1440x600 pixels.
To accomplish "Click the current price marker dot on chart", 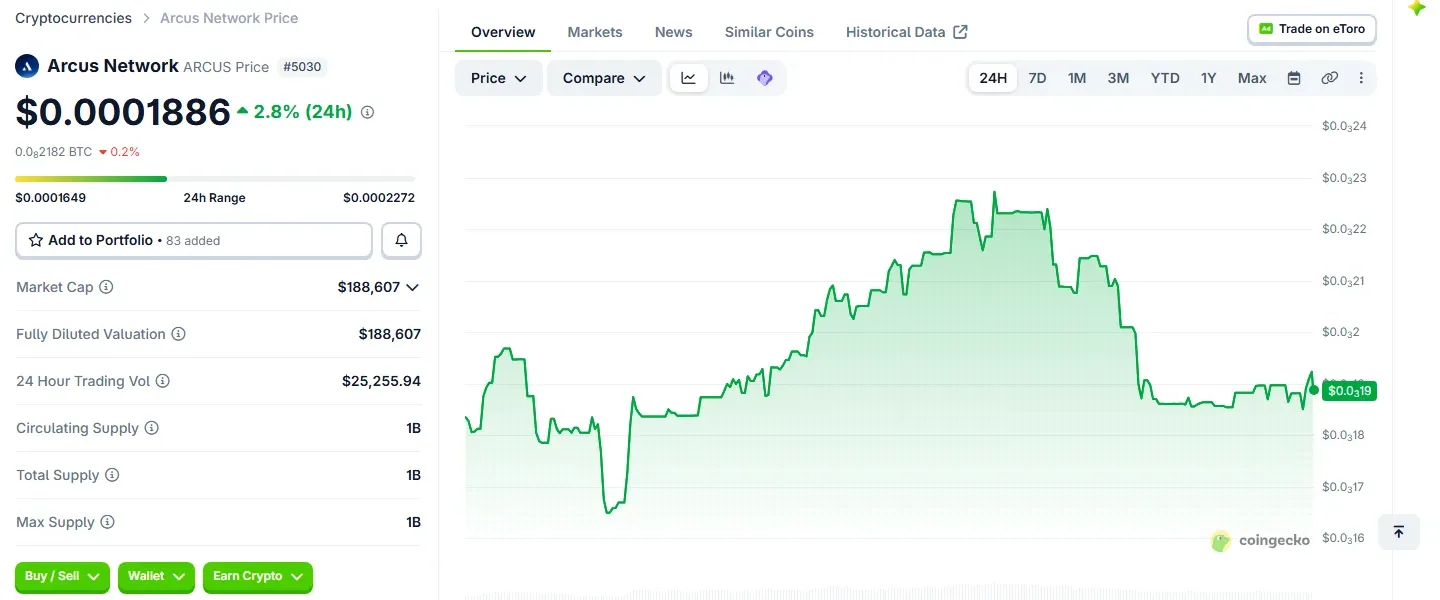I will [x=1314, y=390].
